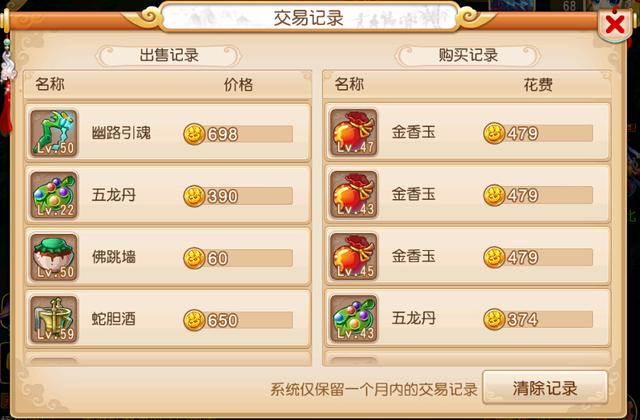Open the 蛇胆酒 Lv.59 item icon
This screenshot has height=420, width=640.
[54, 319]
